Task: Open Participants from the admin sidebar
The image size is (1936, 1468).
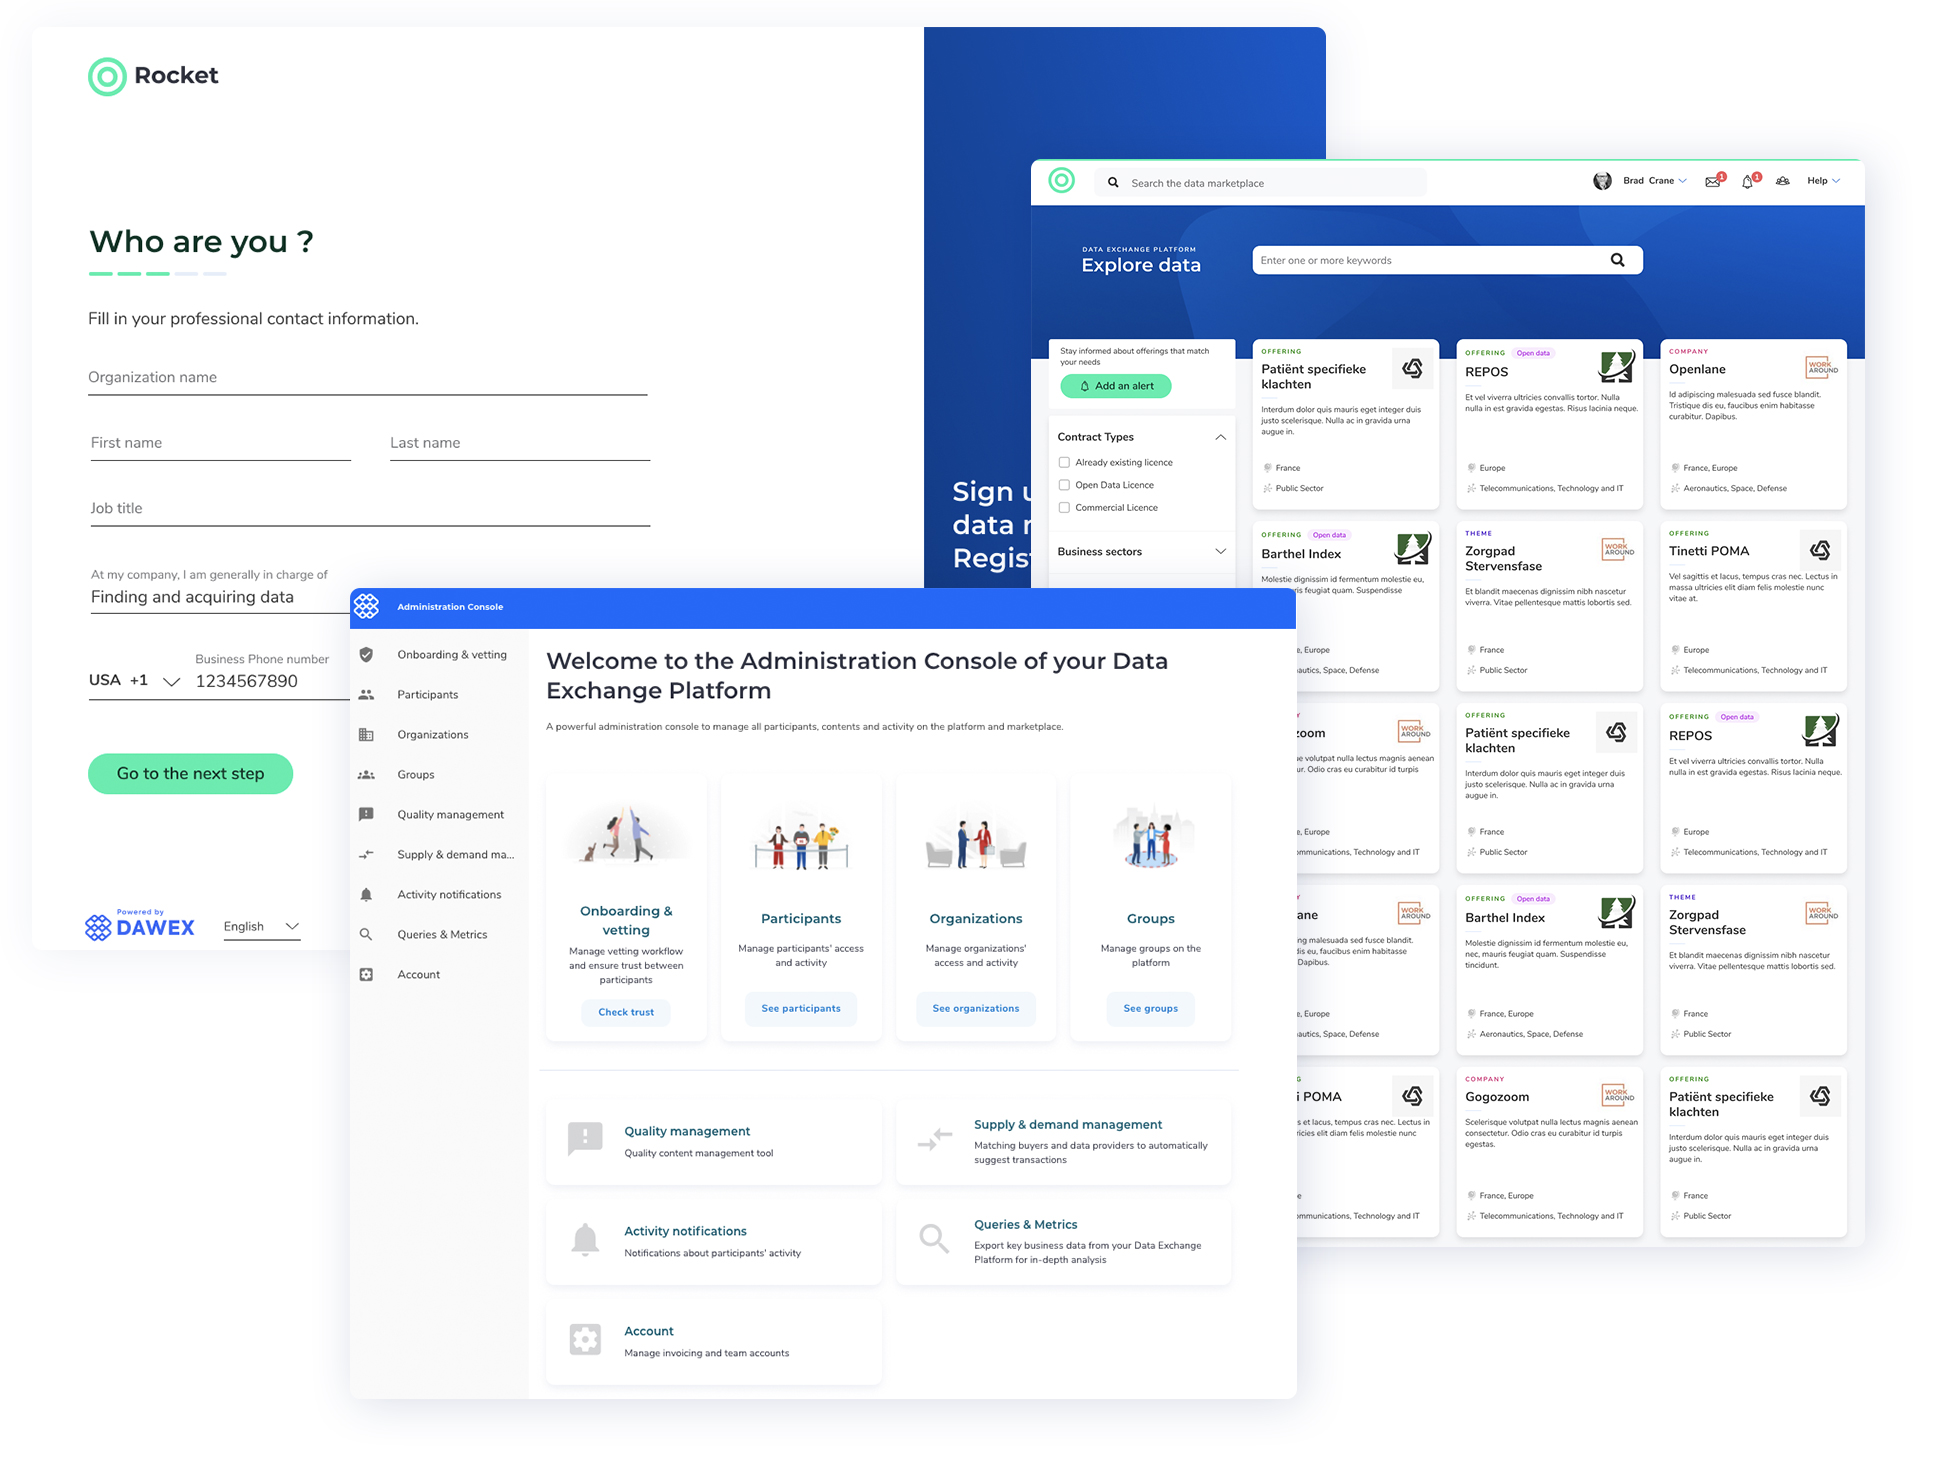Action: click(x=427, y=694)
